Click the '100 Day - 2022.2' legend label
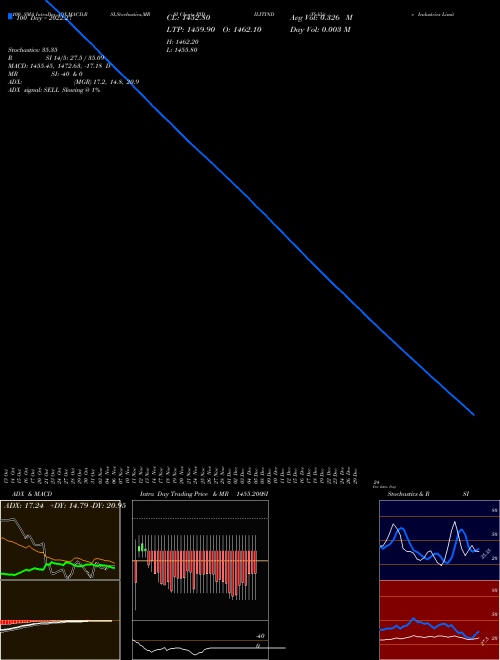Image resolution: width=500 pixels, height=660 pixels. 44,18
